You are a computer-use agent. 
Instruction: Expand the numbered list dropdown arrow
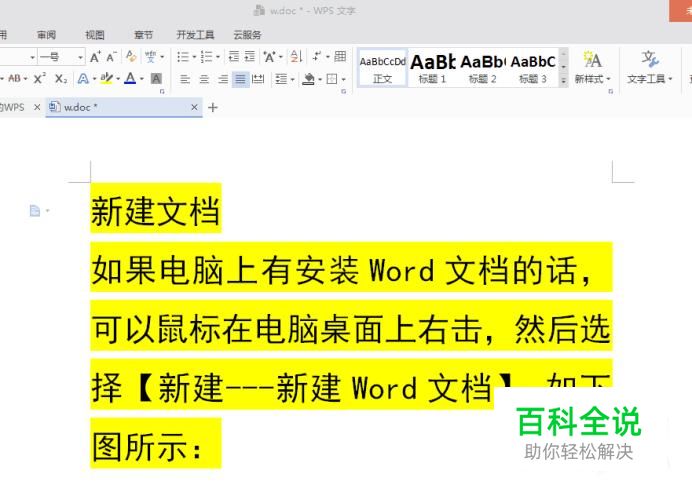pyautogui.click(x=218, y=57)
